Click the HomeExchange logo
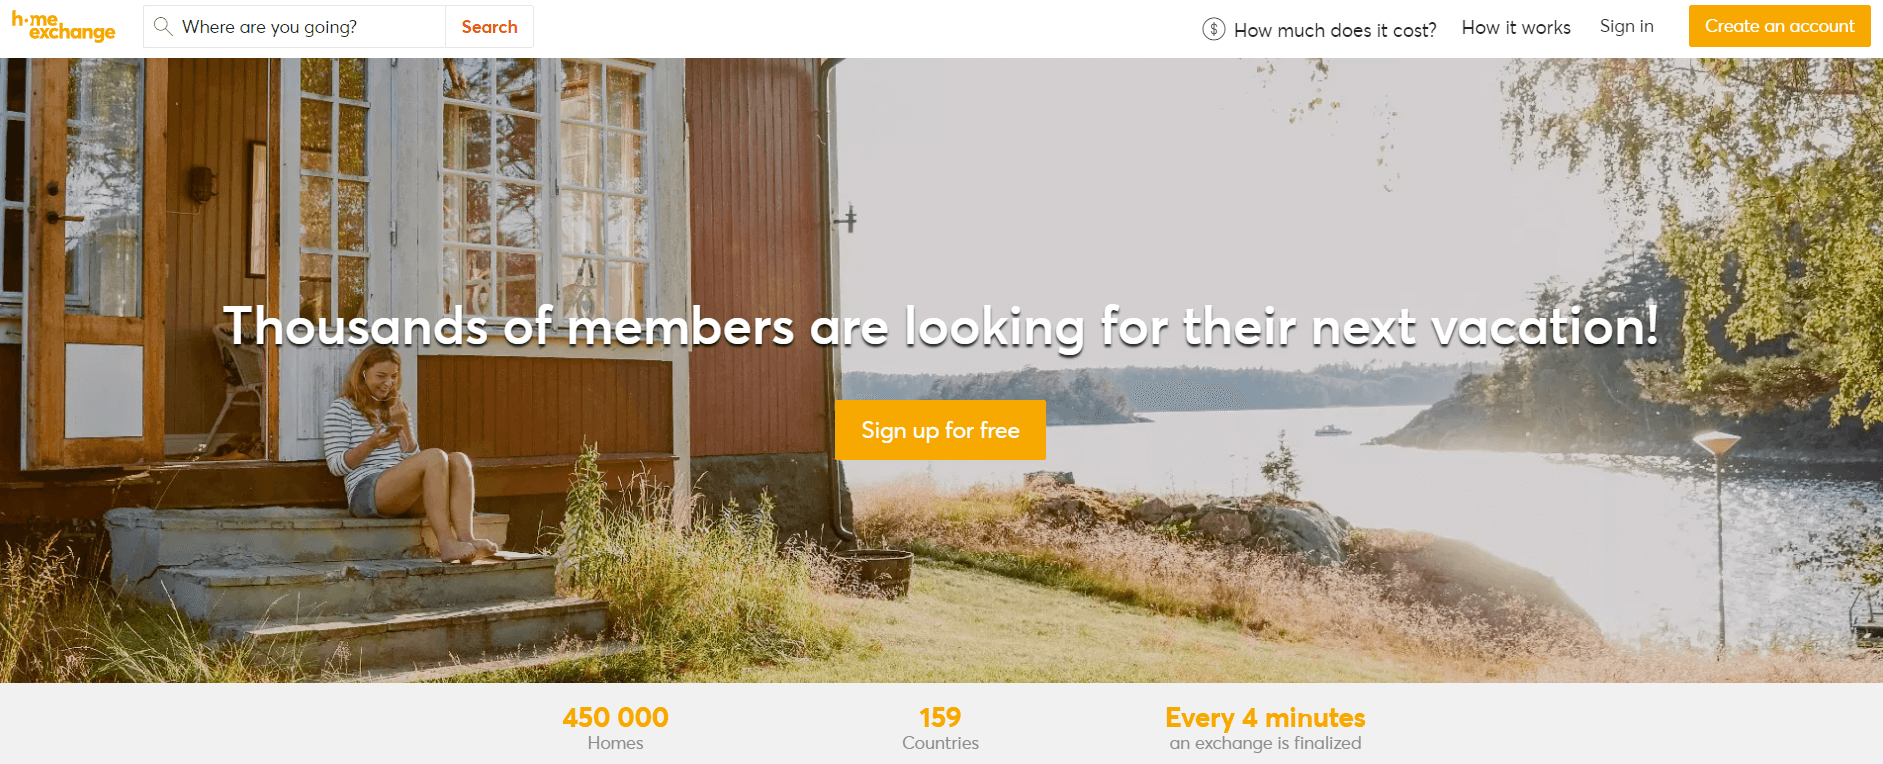Viewport: 1883px width, 764px height. tap(63, 27)
